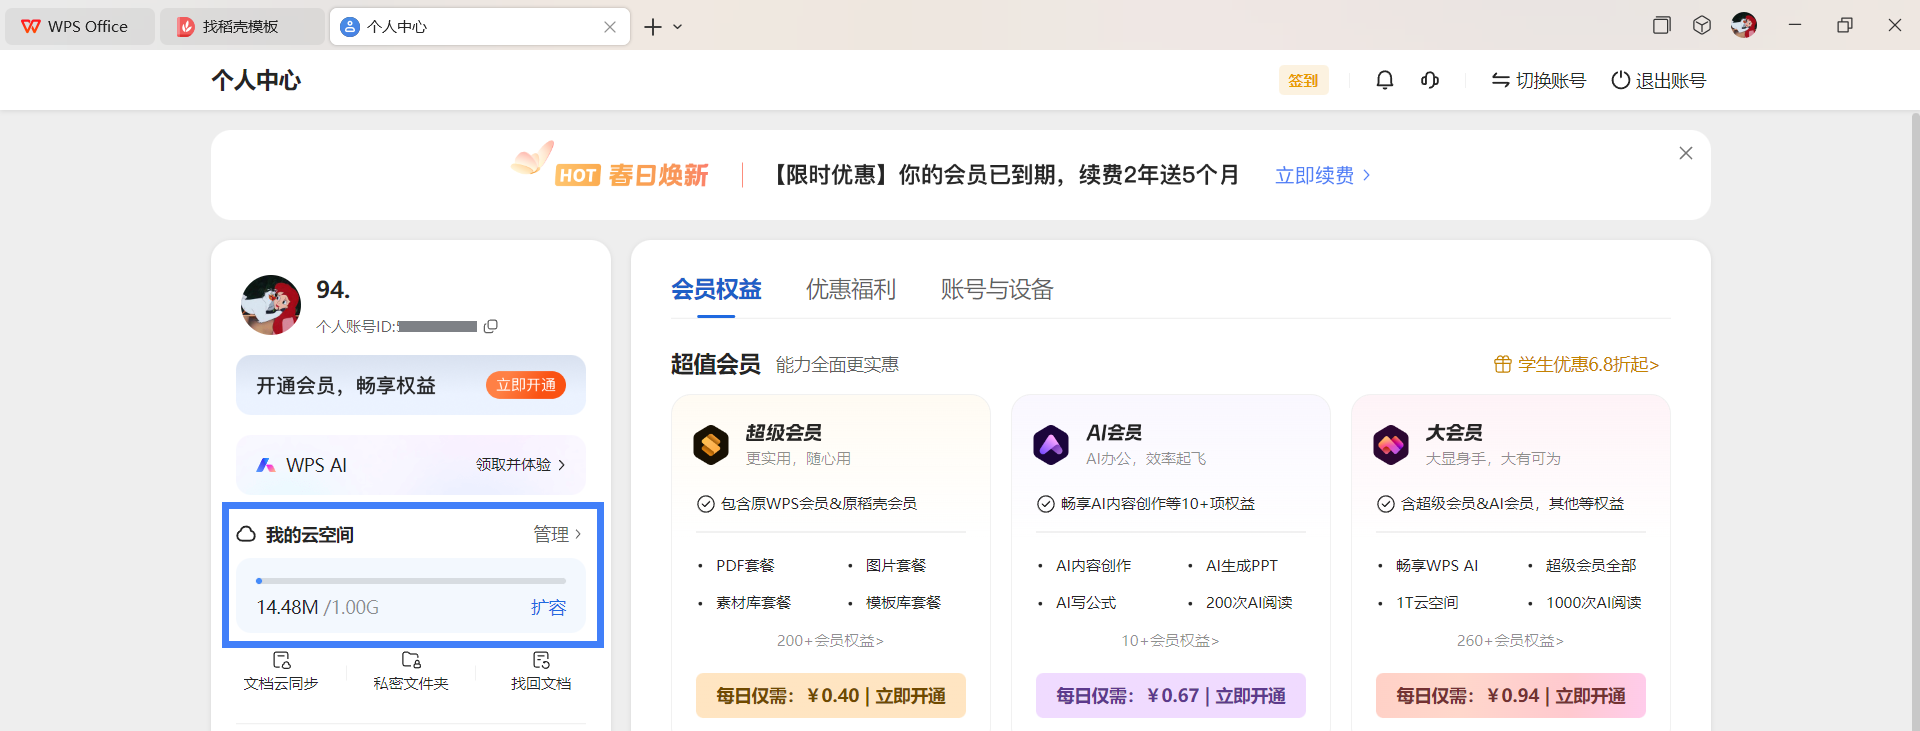
Task: Click the 图片套餐 benefit item
Action: click(896, 565)
